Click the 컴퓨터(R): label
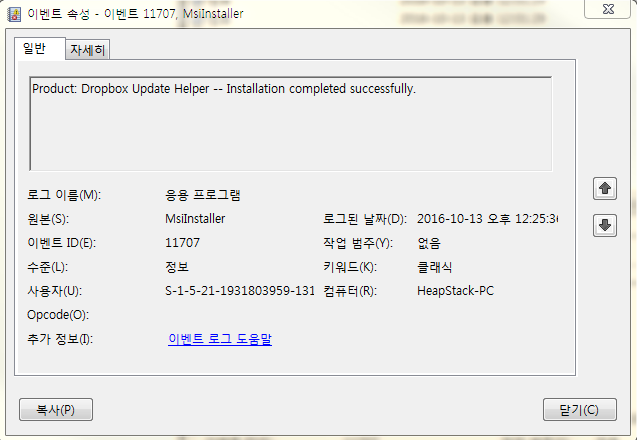637x440 pixels. (x=350, y=291)
